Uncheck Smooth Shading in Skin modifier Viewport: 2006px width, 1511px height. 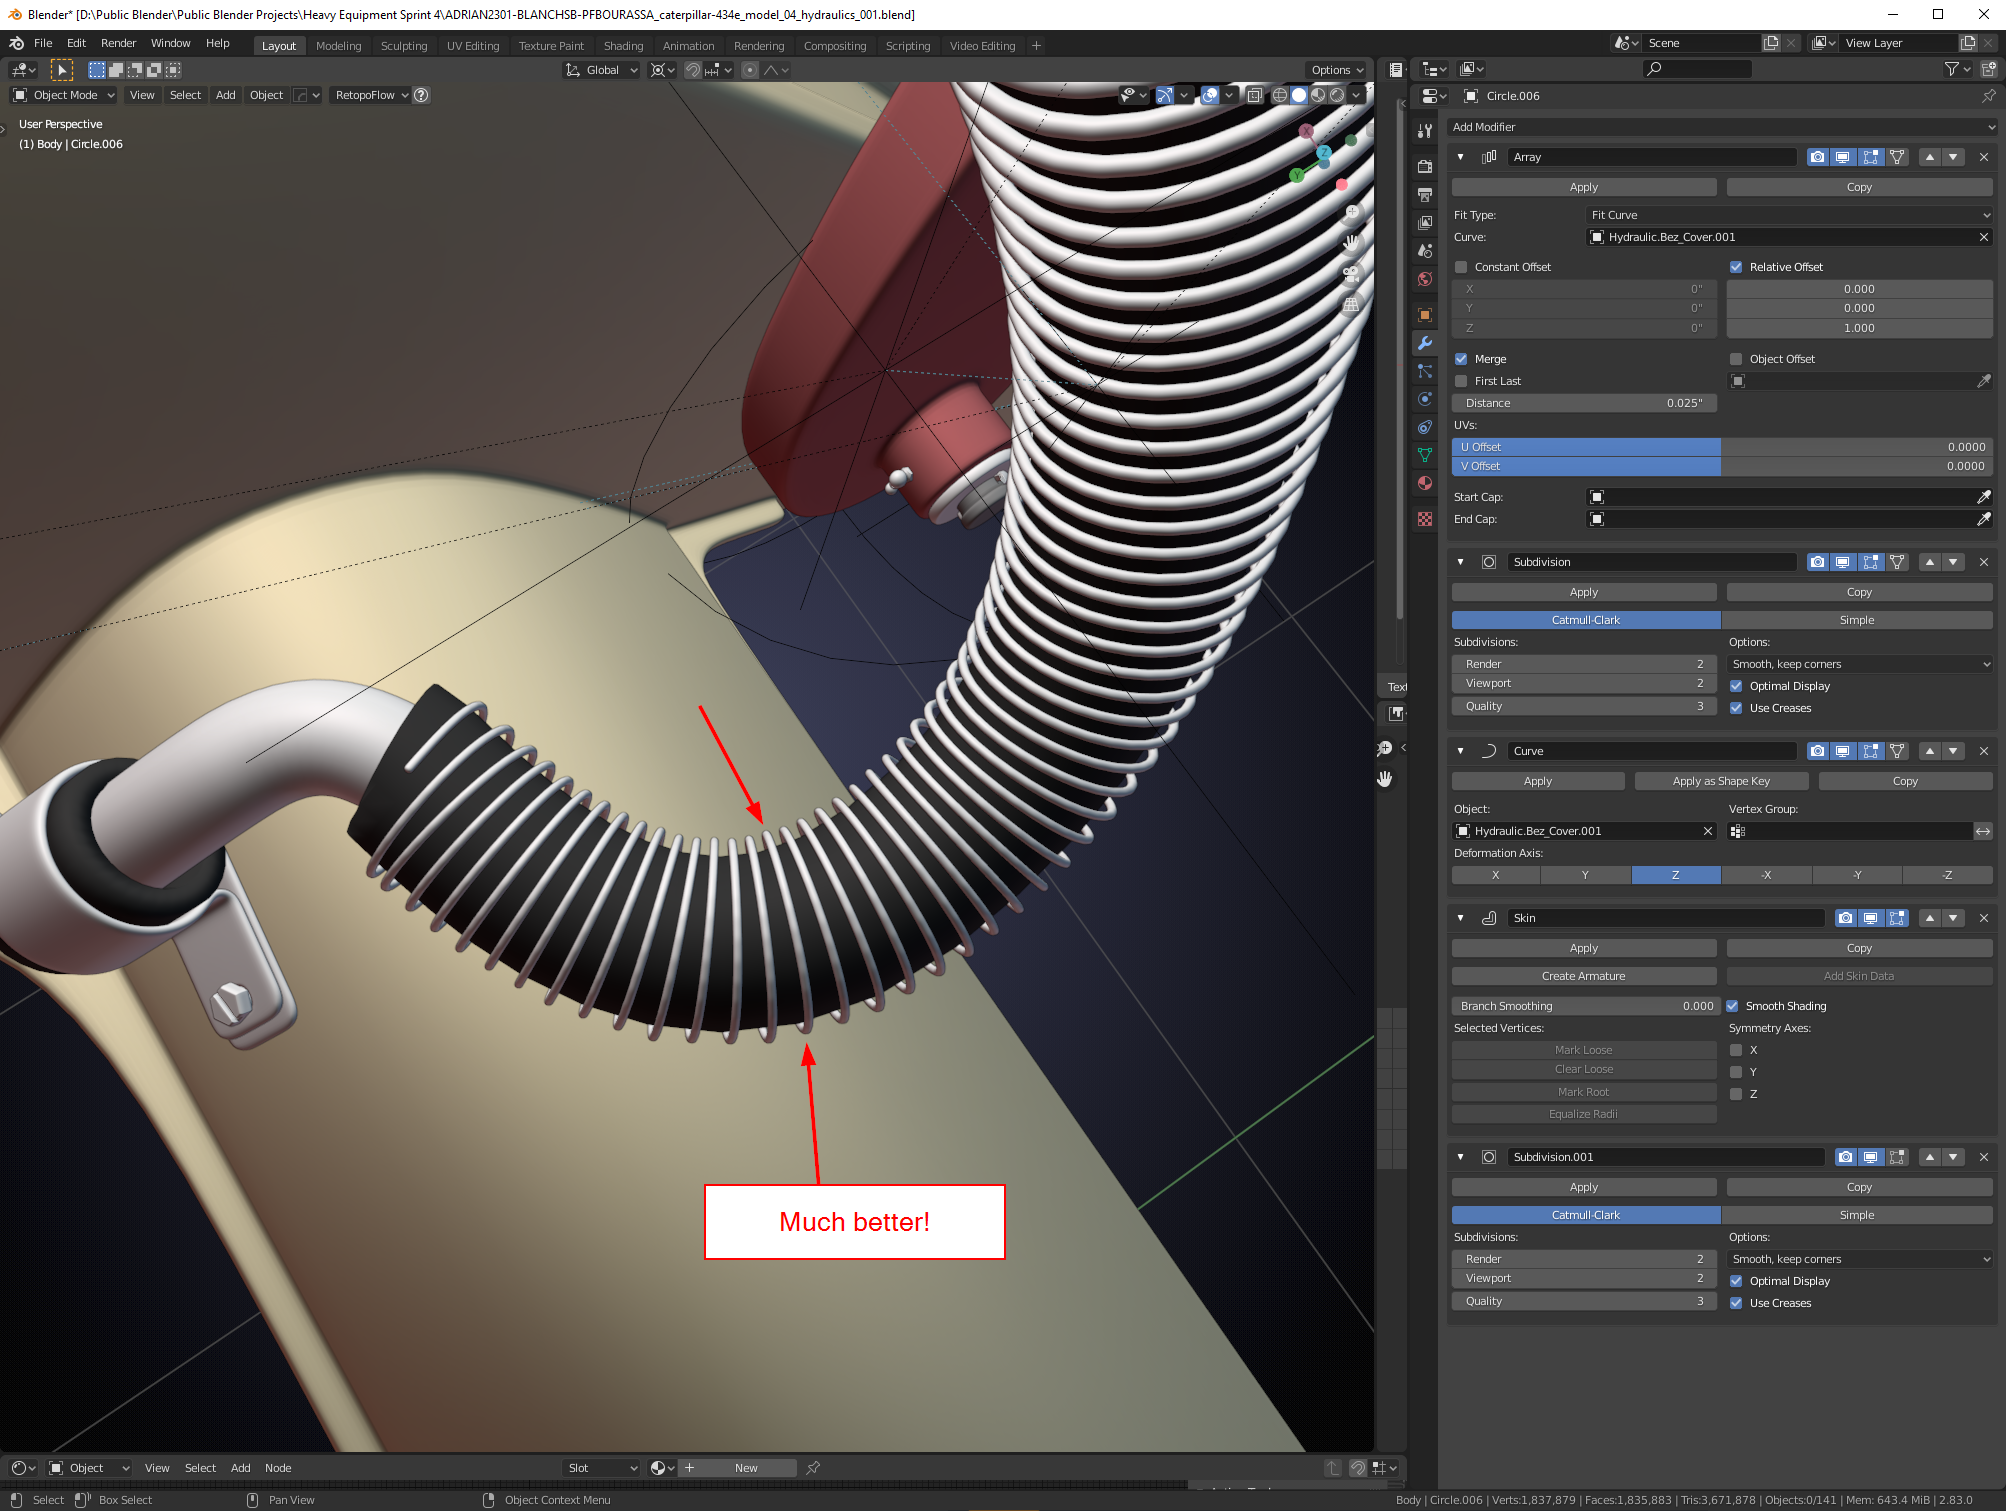tap(1733, 1006)
